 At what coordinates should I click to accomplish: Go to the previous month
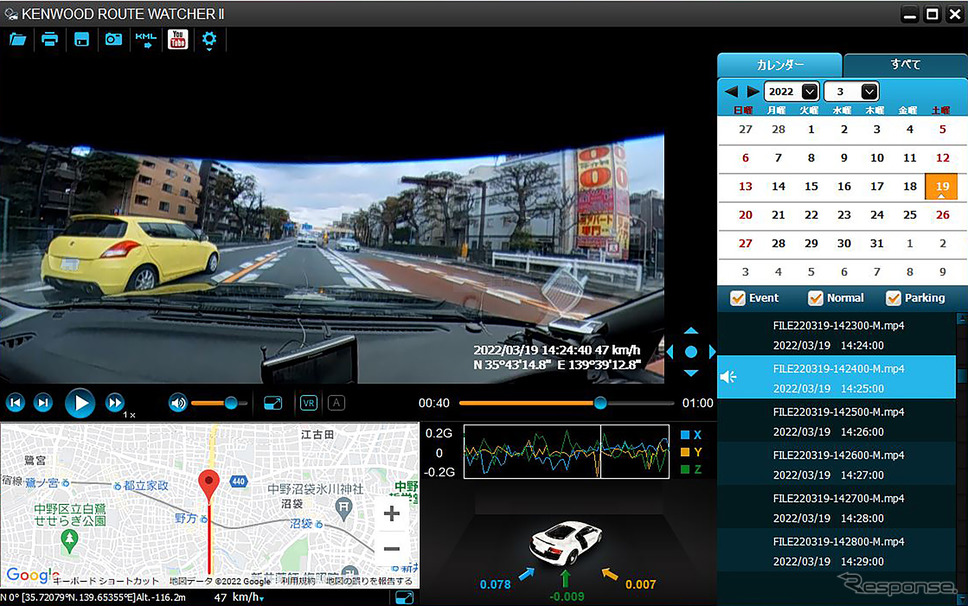732,91
